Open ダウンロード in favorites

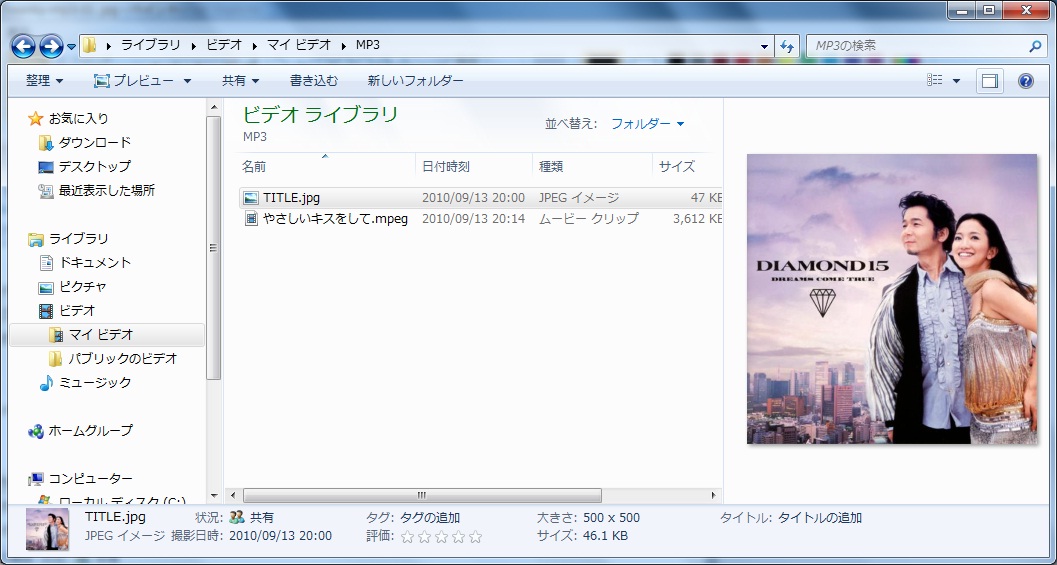coord(94,143)
